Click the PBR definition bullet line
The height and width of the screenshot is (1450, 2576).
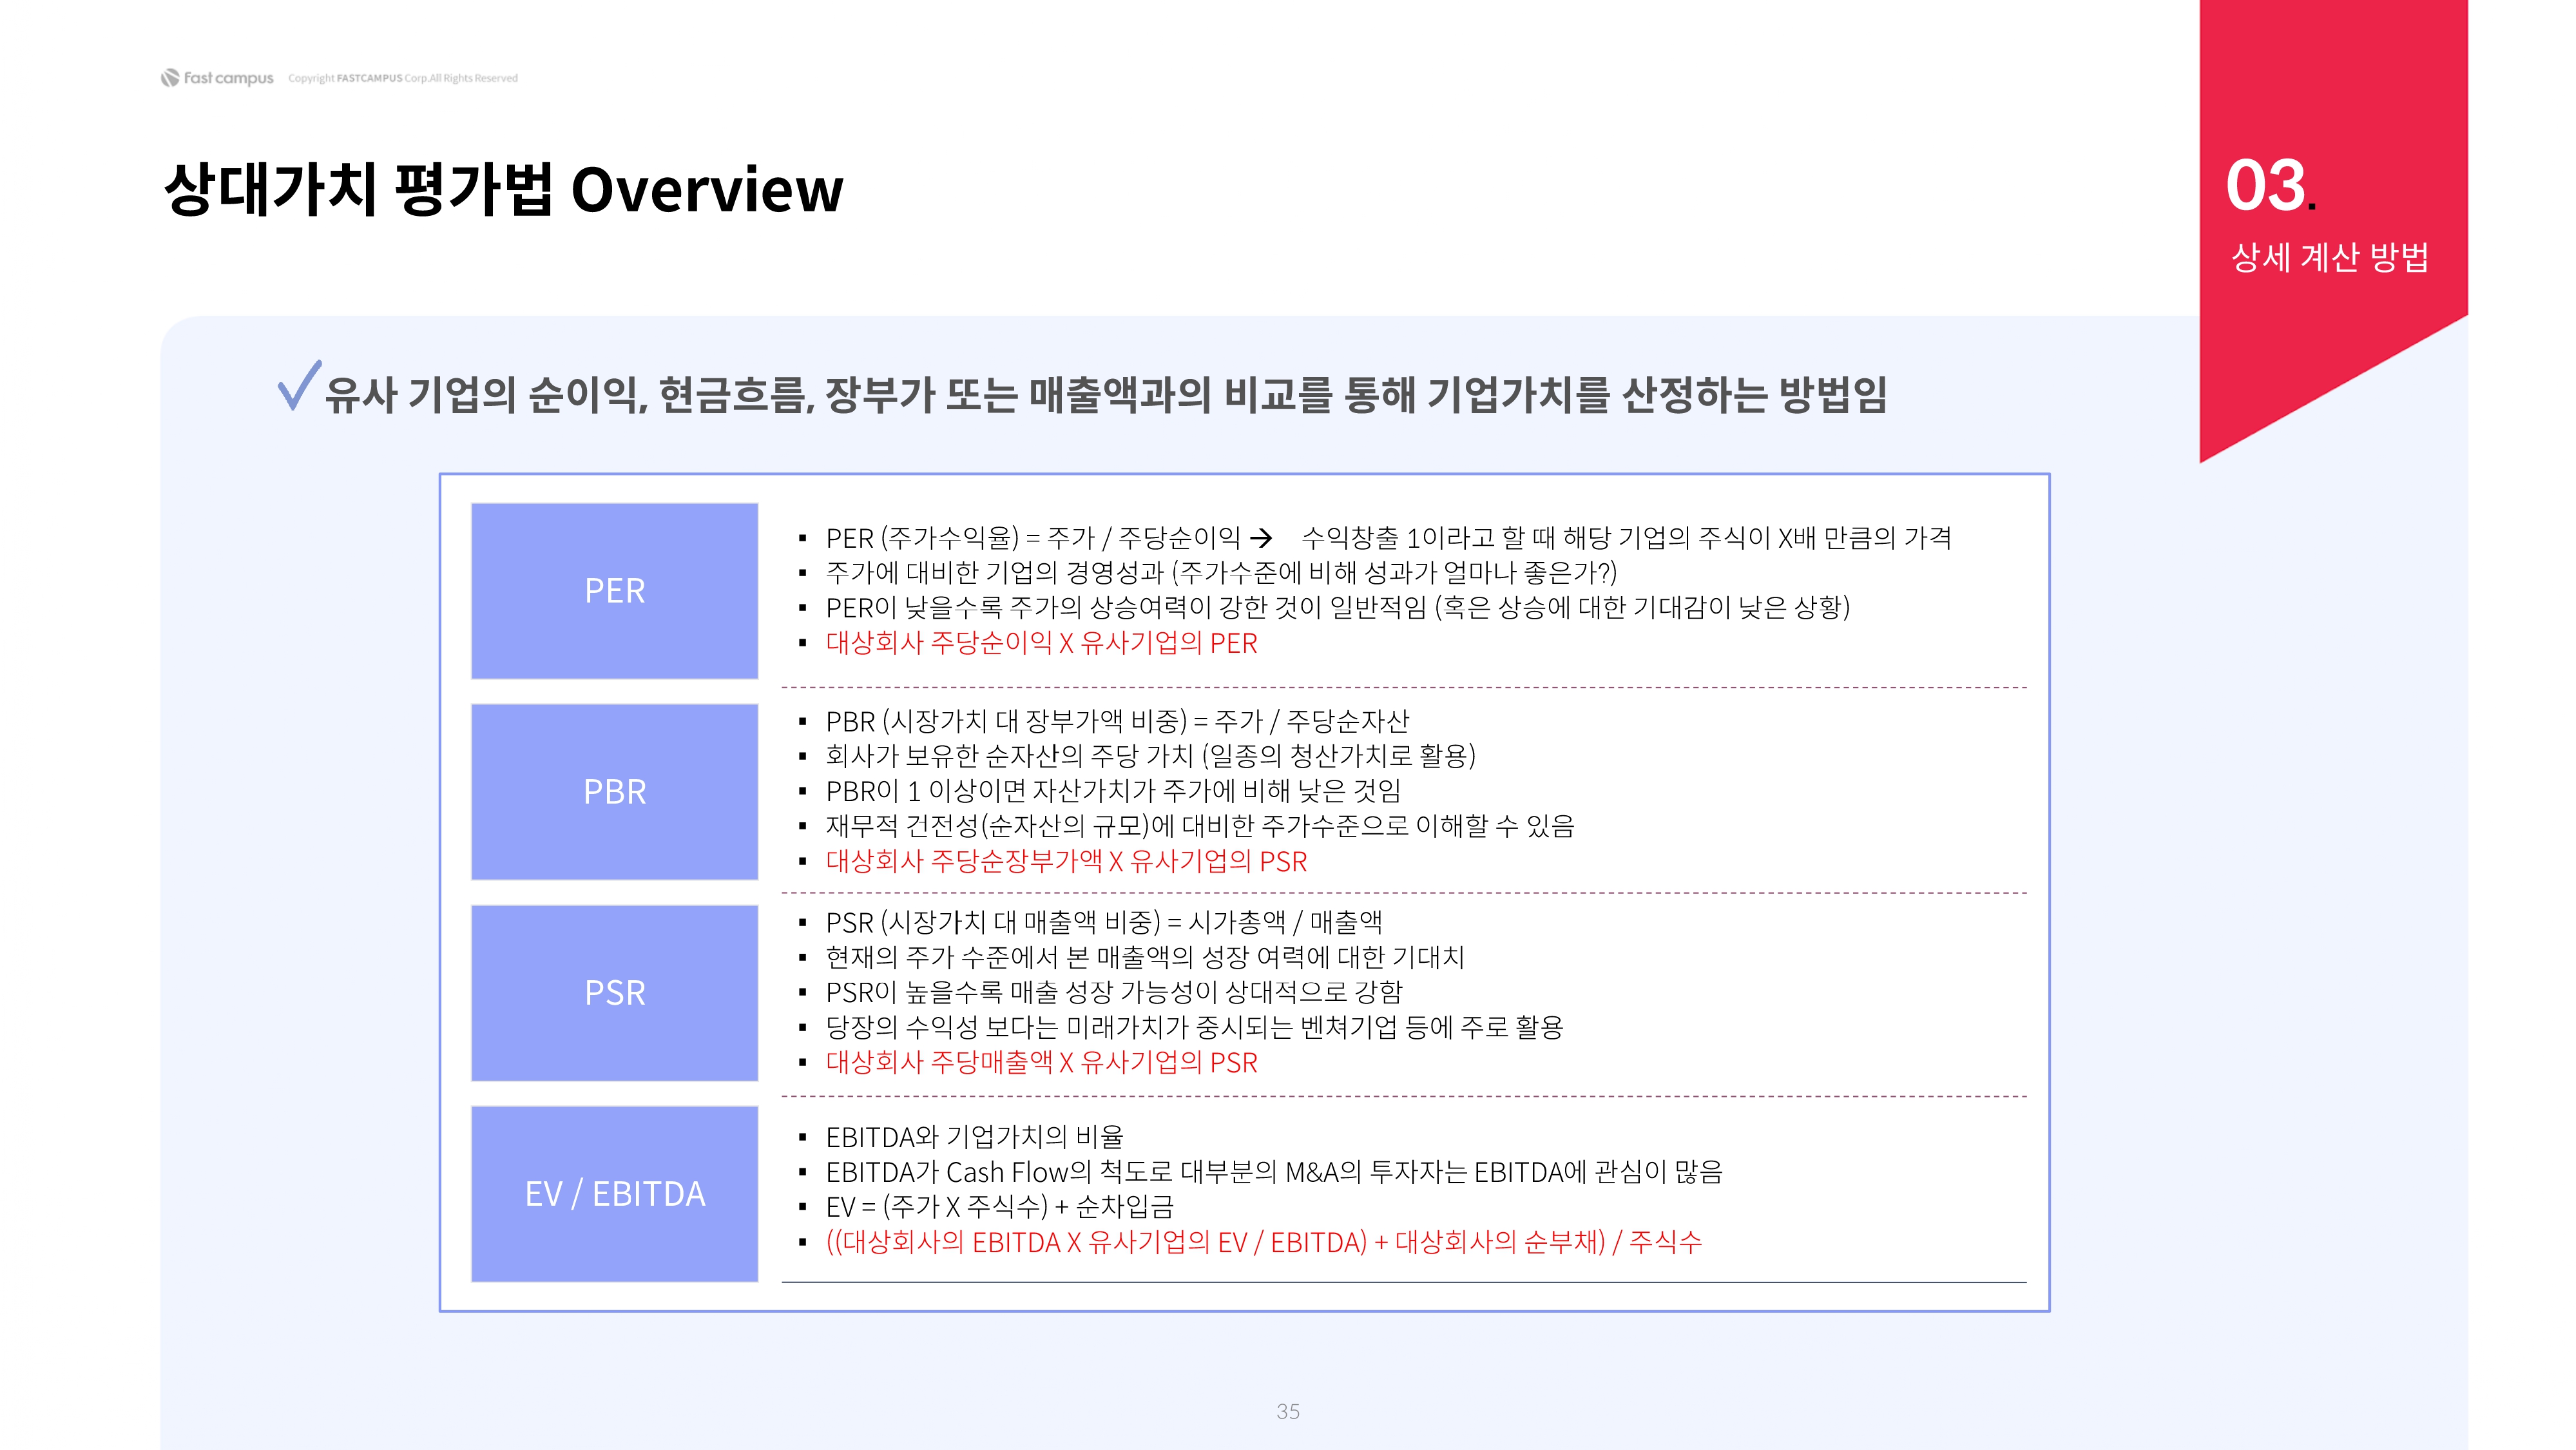pyautogui.click(x=1117, y=721)
